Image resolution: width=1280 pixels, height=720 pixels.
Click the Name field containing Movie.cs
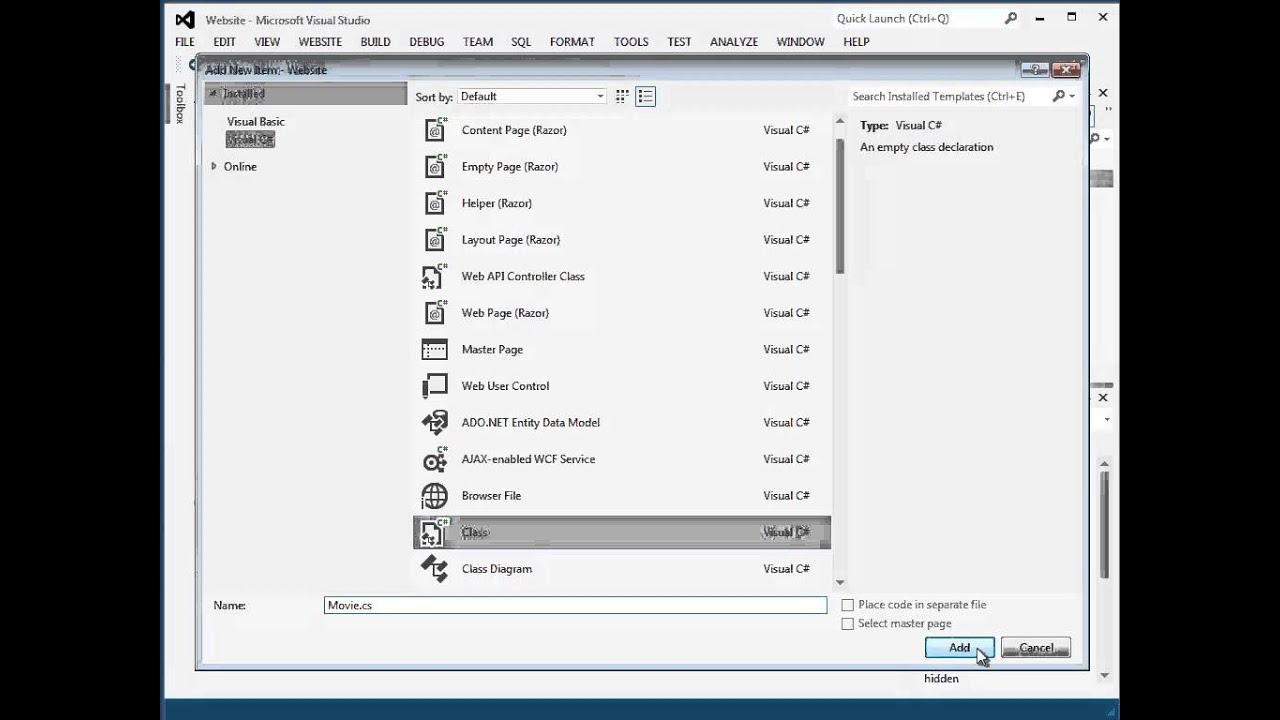(x=576, y=605)
